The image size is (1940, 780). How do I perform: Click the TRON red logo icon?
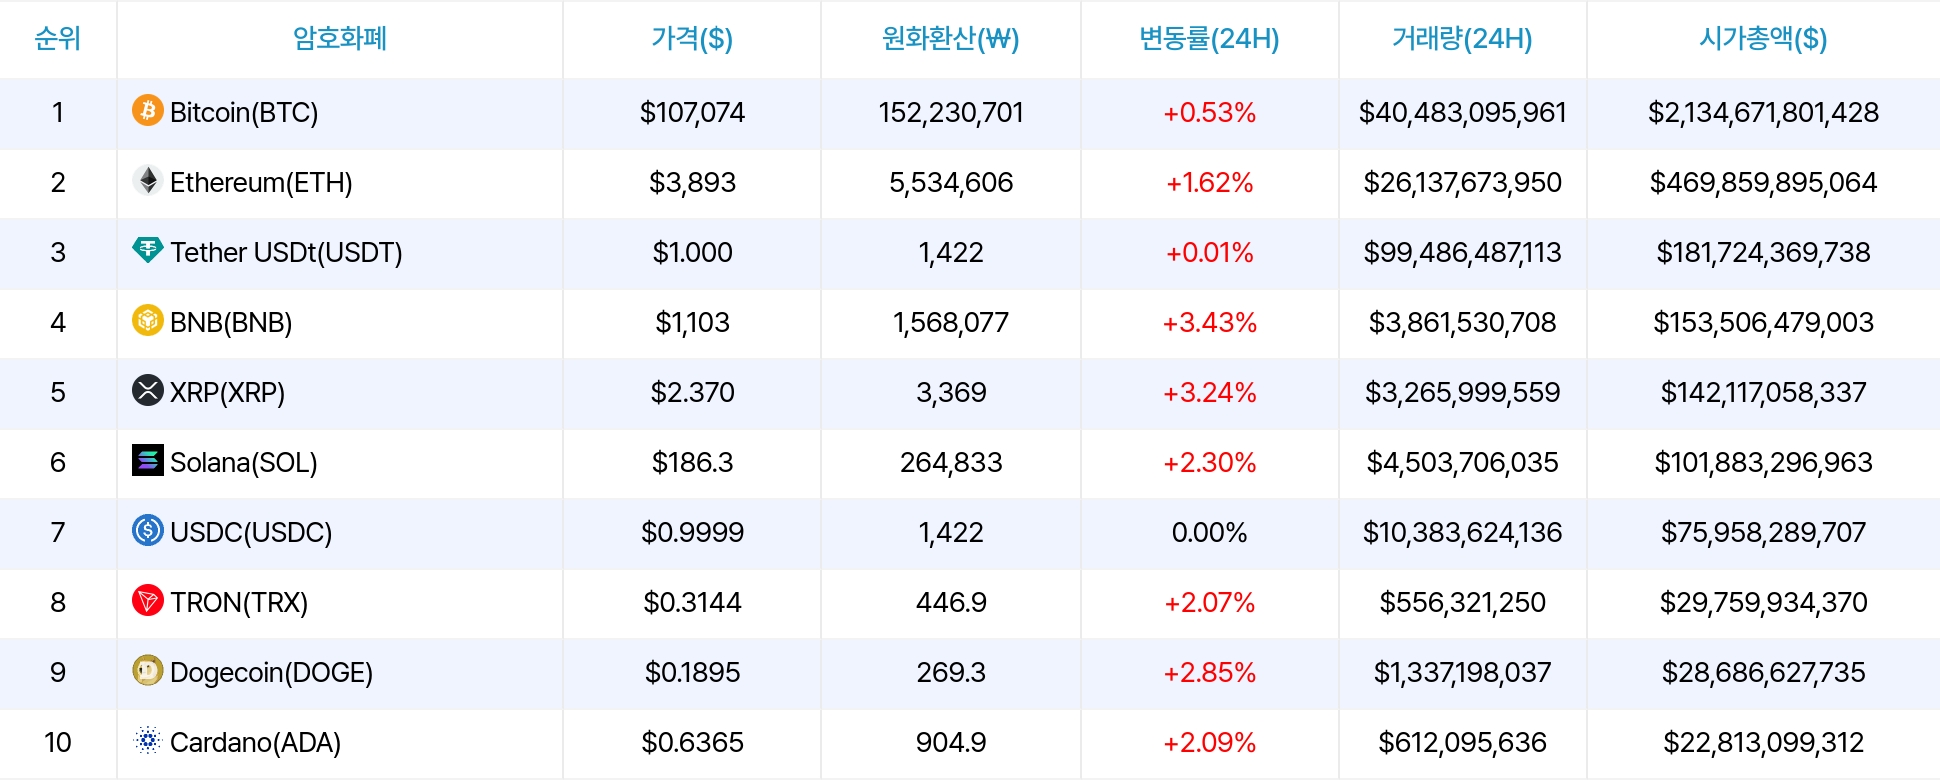[x=148, y=600]
